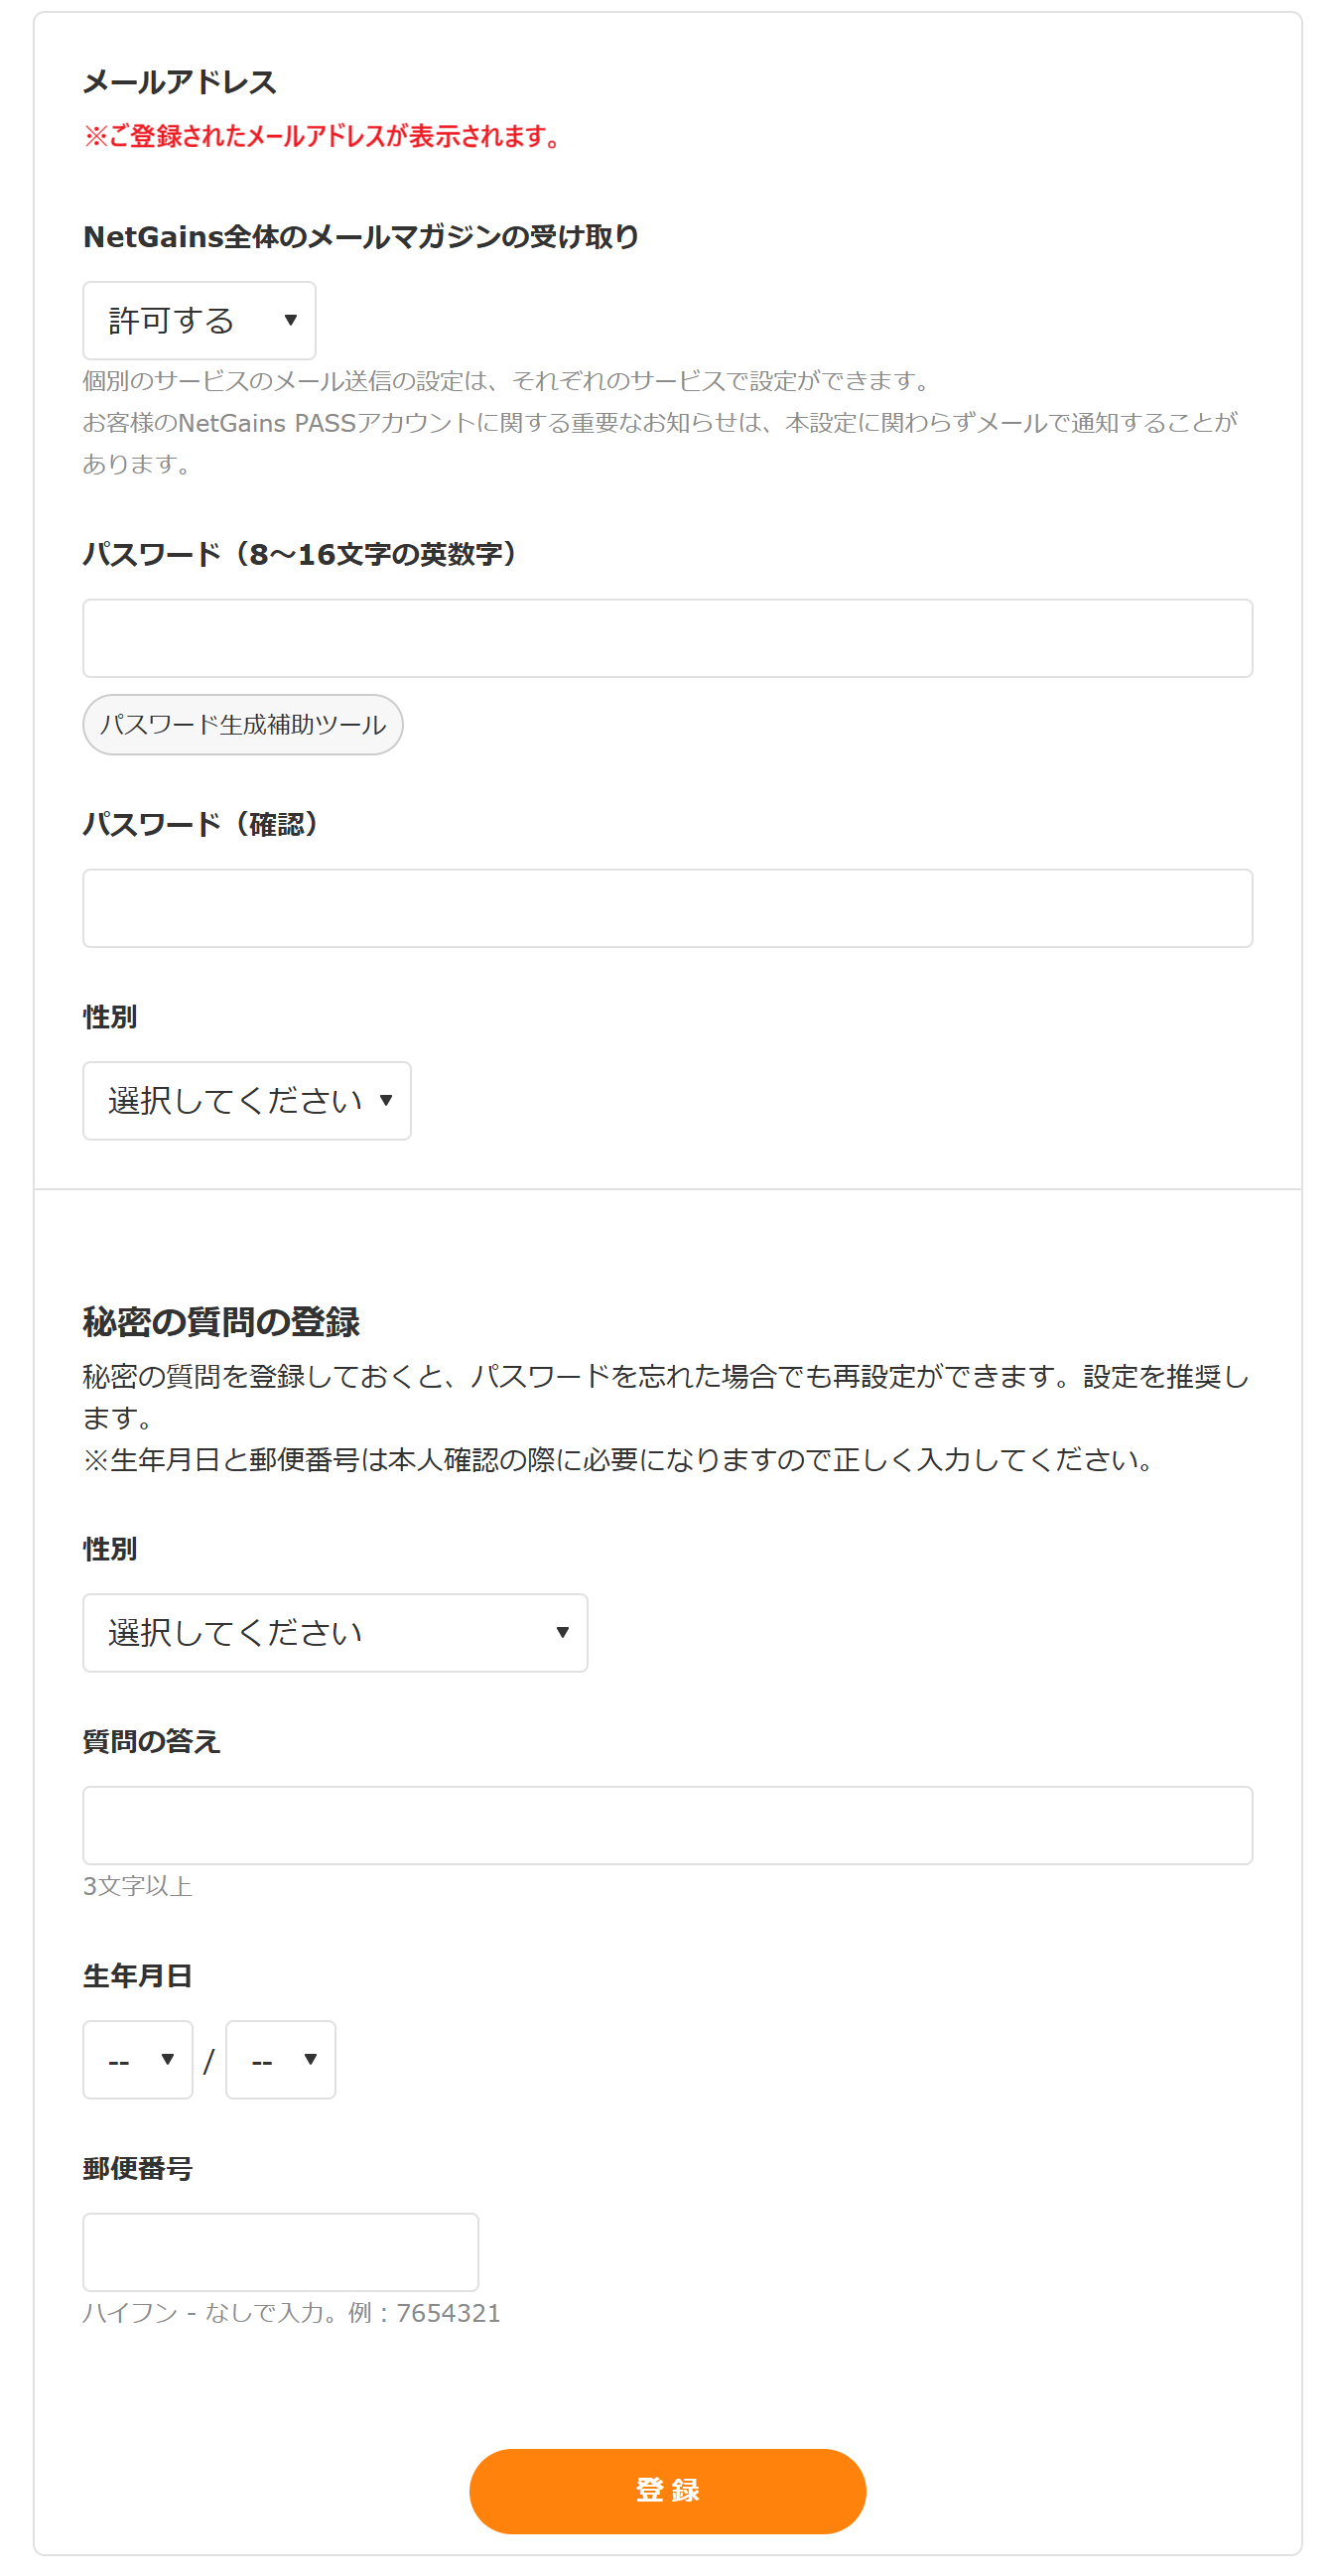Click the NetGains全体のメールマガジンの受け取り label

[360, 237]
